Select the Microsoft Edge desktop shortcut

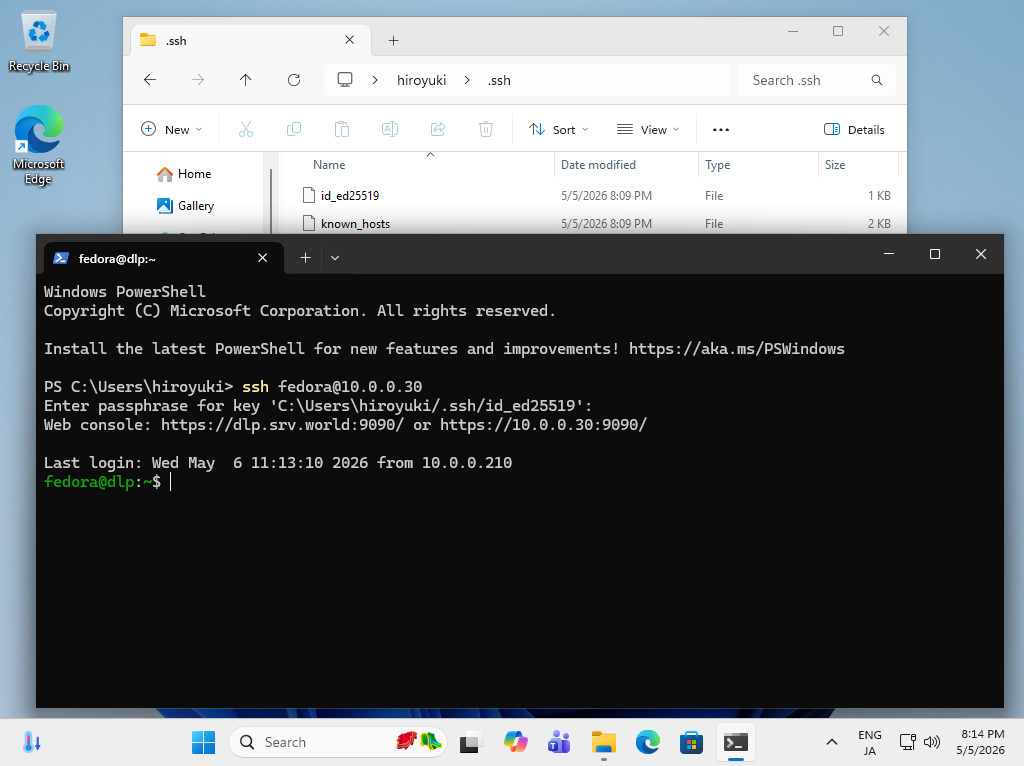click(x=39, y=145)
